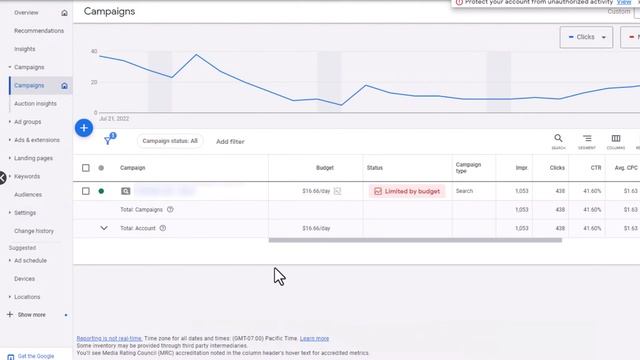Click View link in account protection notice
The width and height of the screenshot is (640, 360).
(x=624, y=2)
